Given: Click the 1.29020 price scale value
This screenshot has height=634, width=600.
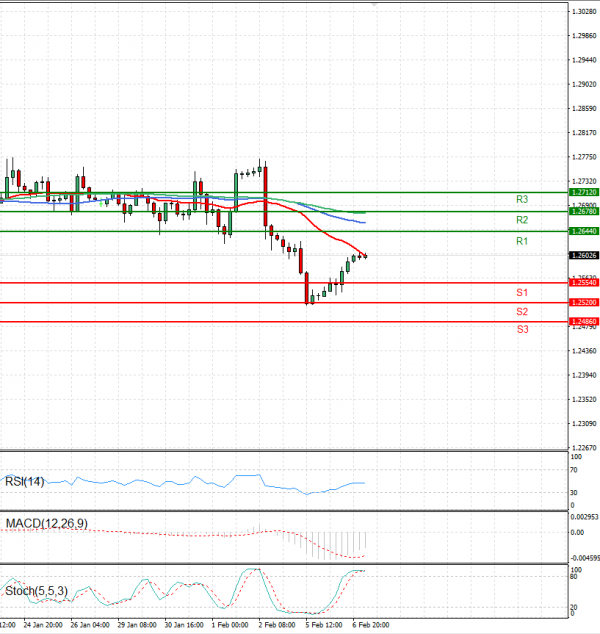Looking at the screenshot, I should [x=584, y=85].
